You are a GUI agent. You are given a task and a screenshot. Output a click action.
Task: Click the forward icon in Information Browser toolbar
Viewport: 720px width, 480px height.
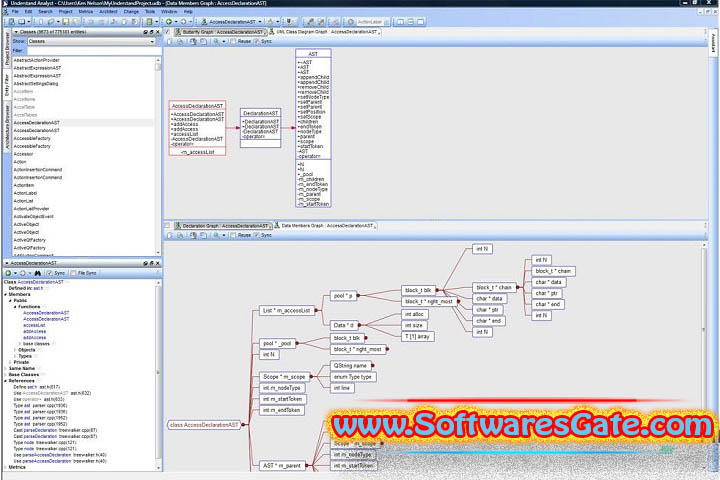(x=22, y=273)
